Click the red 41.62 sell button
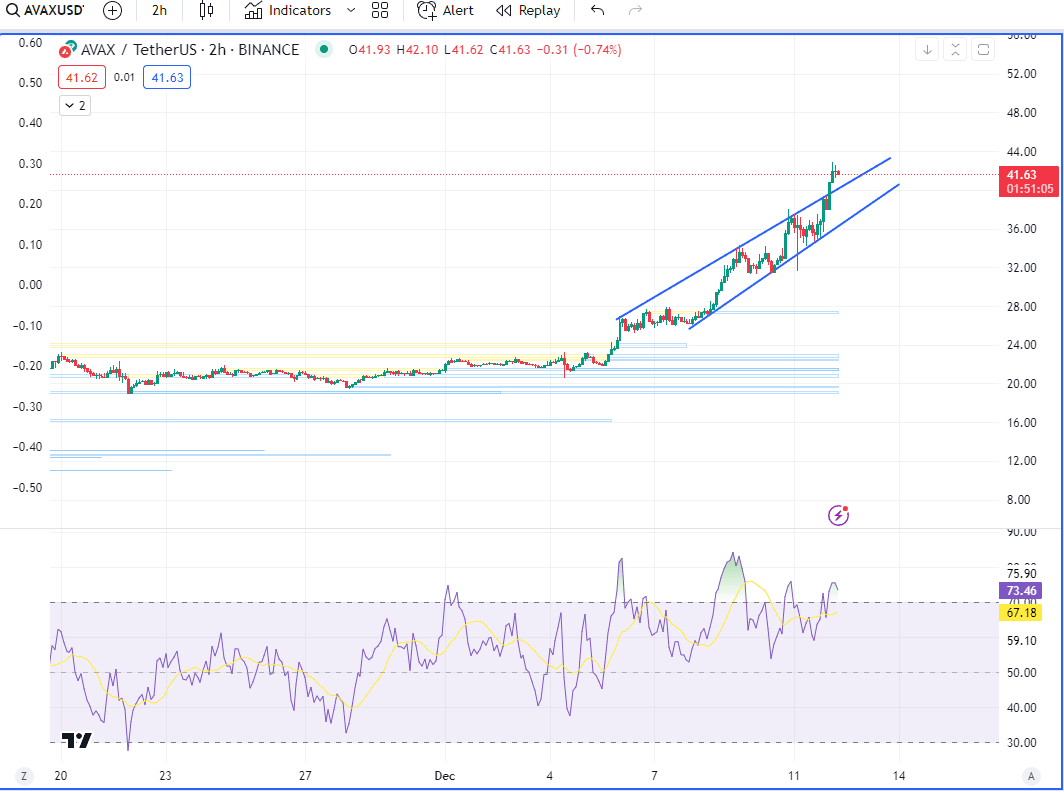The width and height of the screenshot is (1064, 792). 81,76
